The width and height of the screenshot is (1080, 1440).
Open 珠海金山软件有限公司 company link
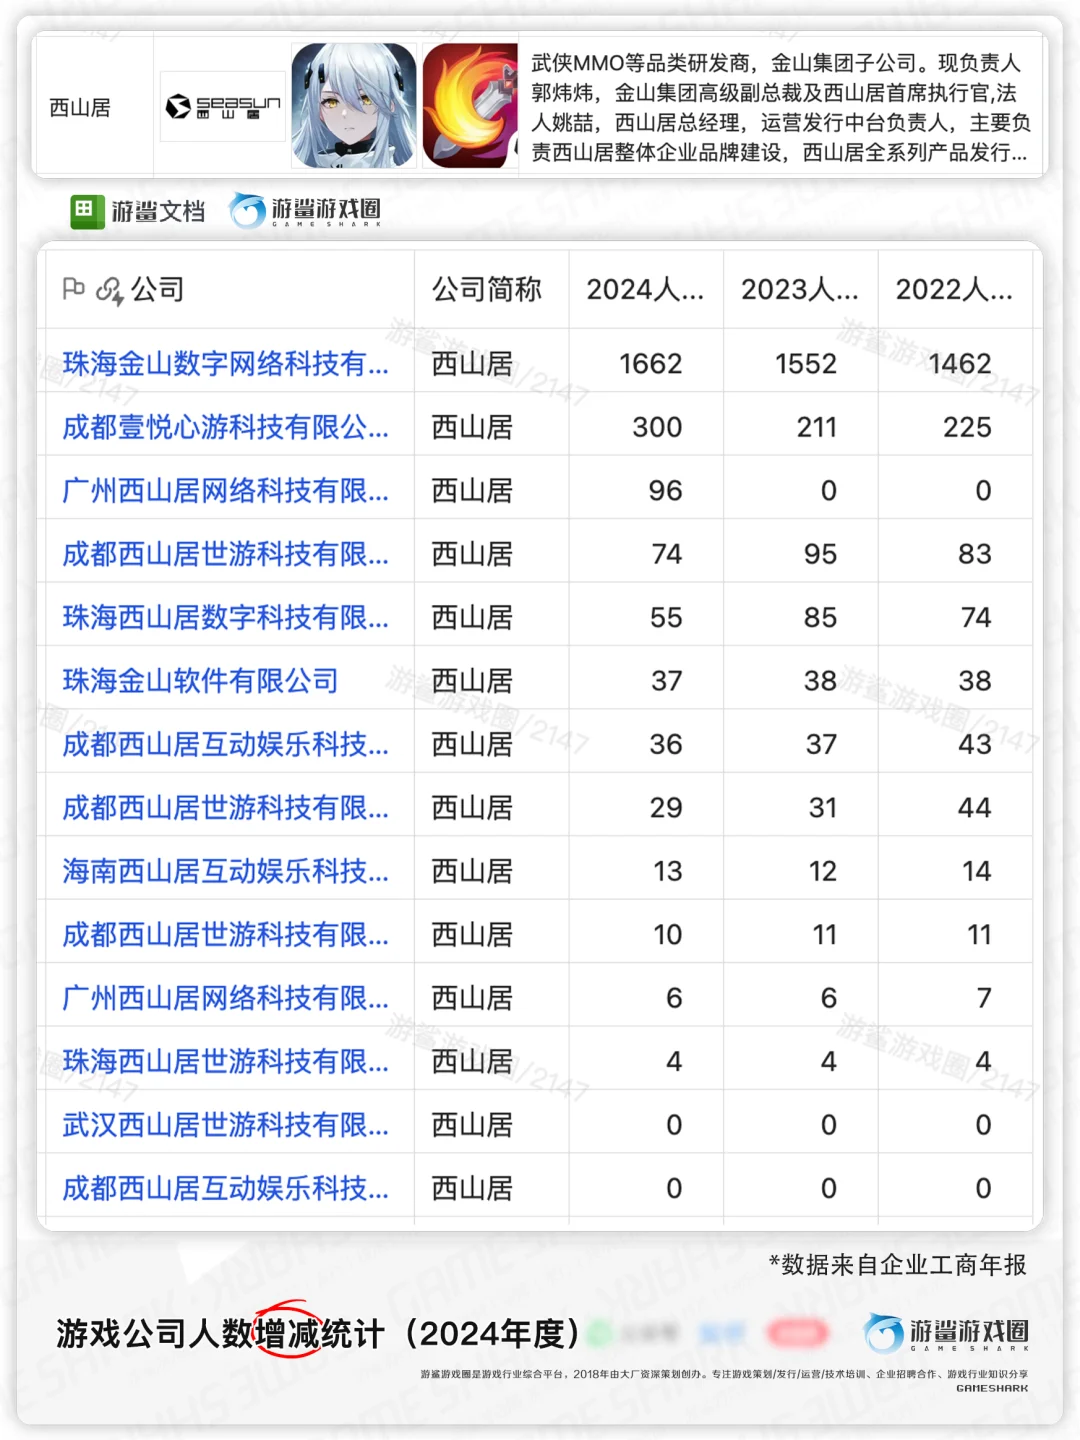[200, 681]
